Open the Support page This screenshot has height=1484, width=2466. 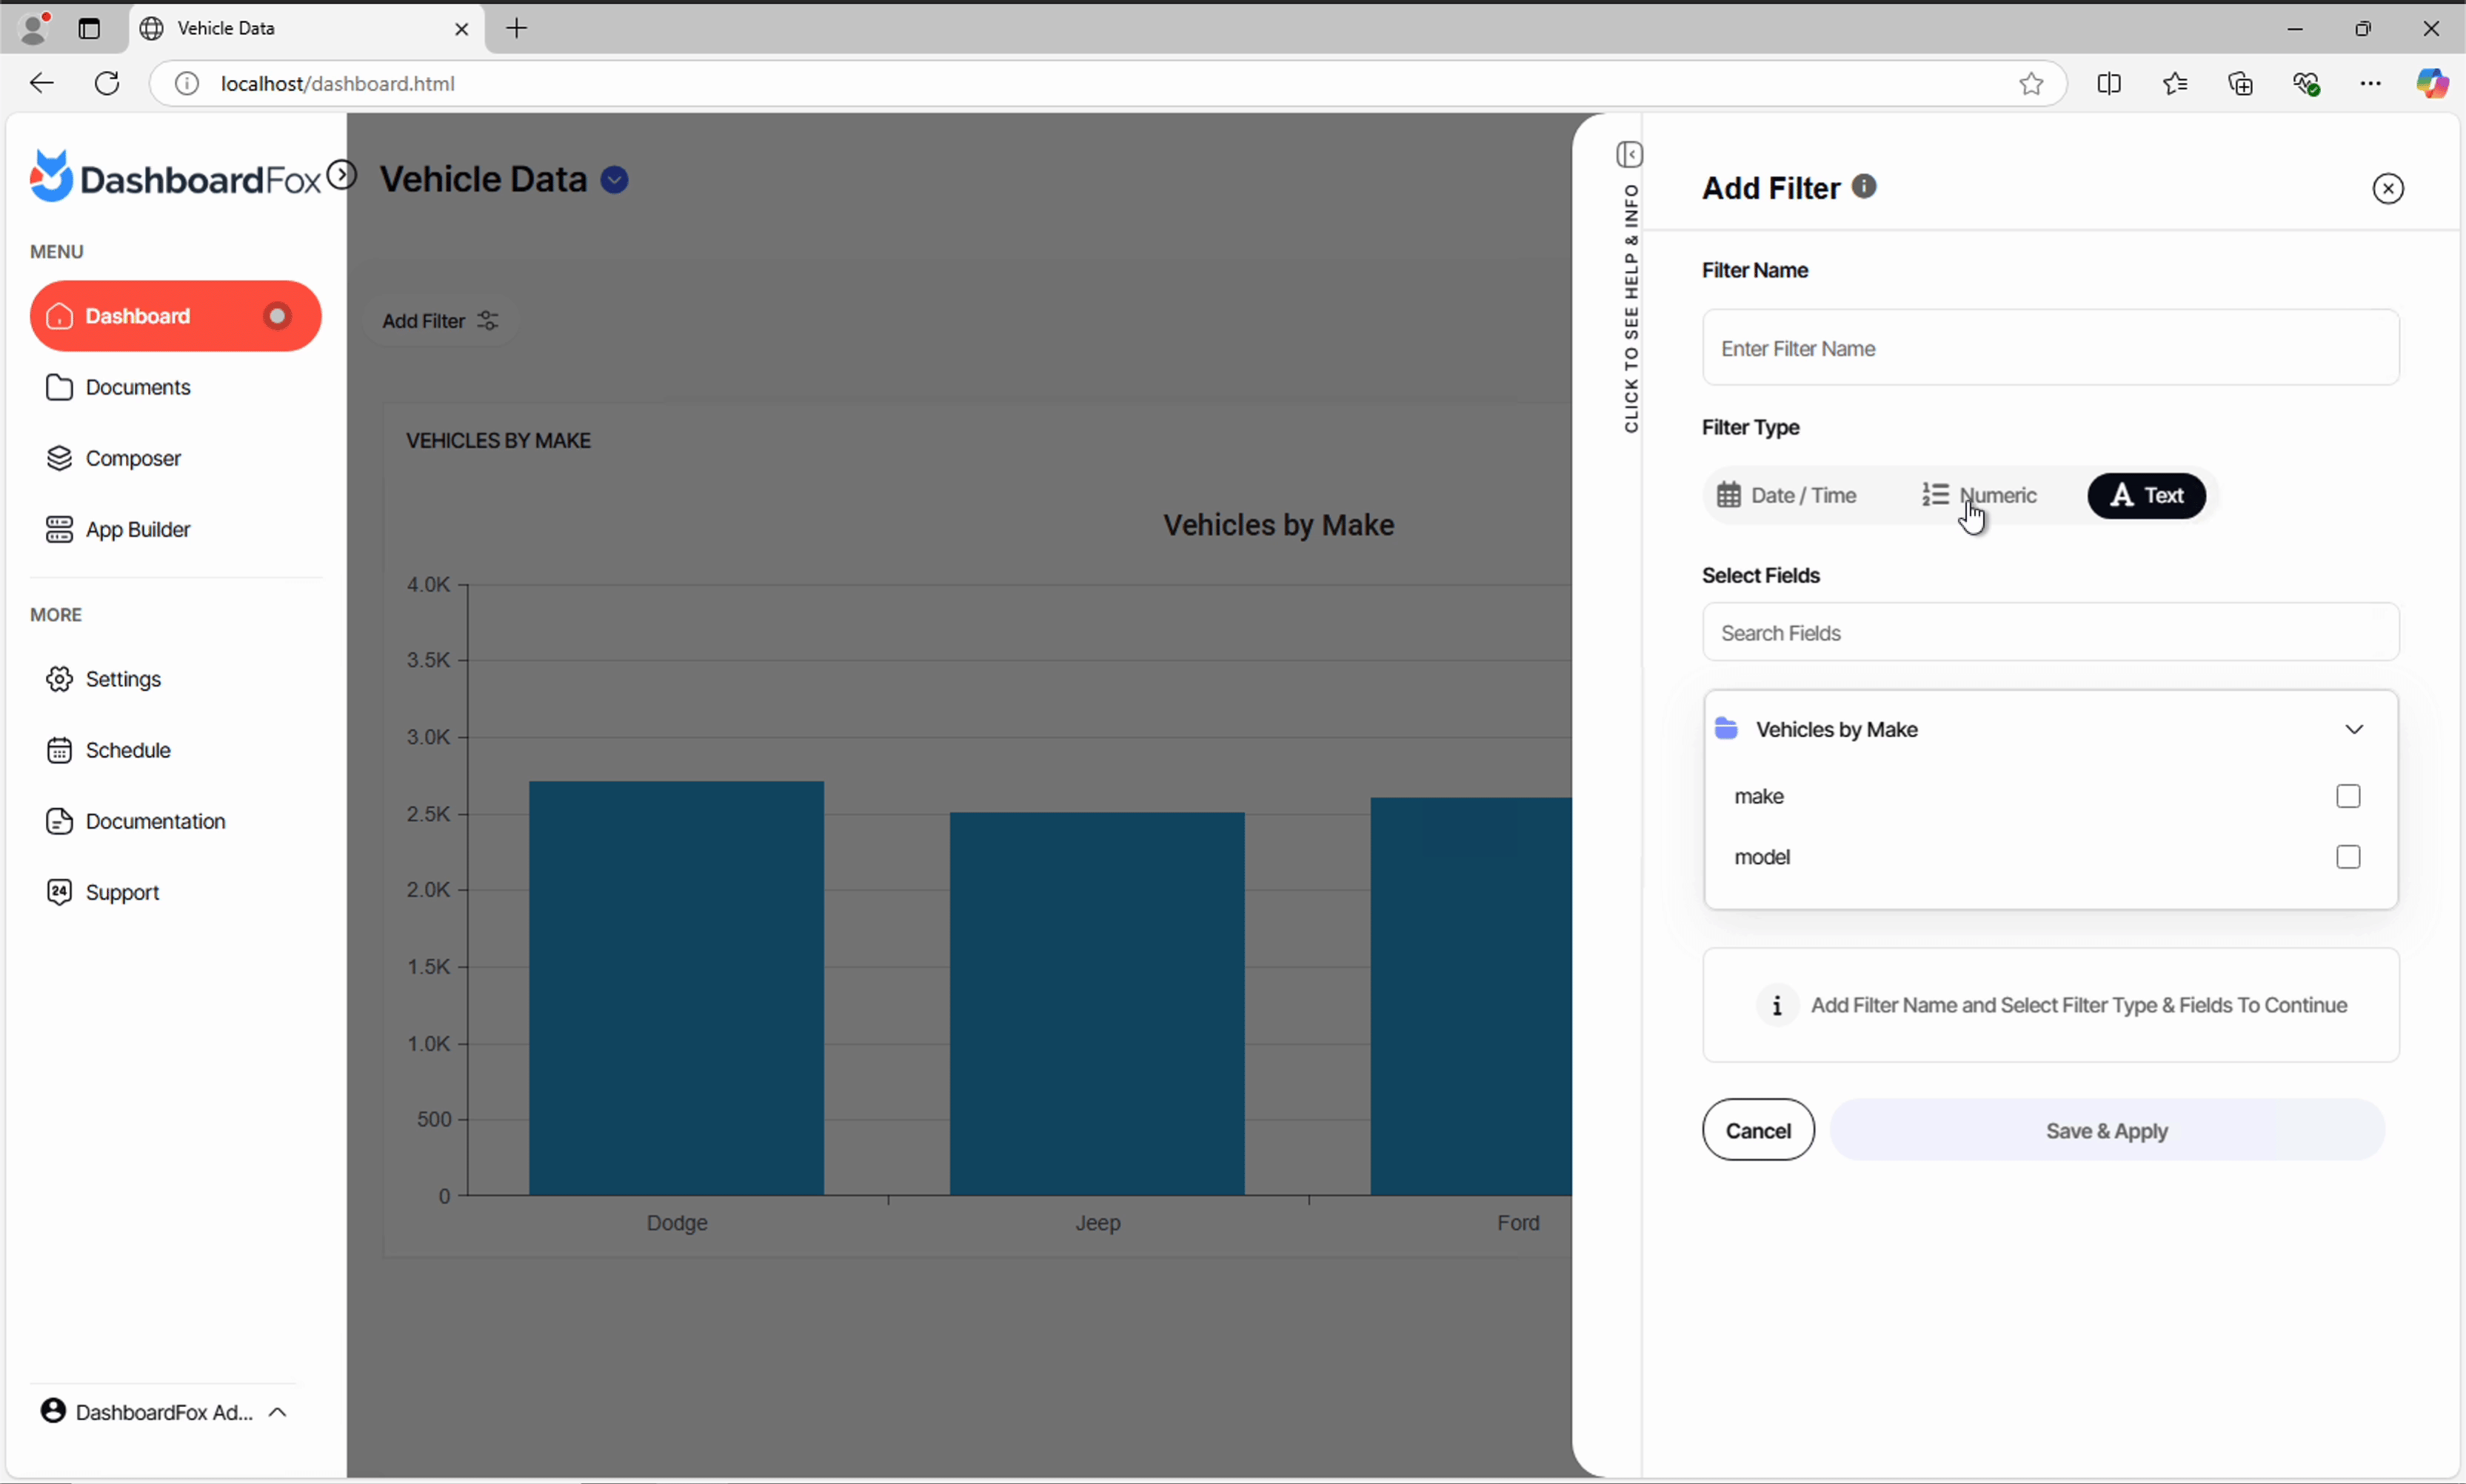pos(122,892)
